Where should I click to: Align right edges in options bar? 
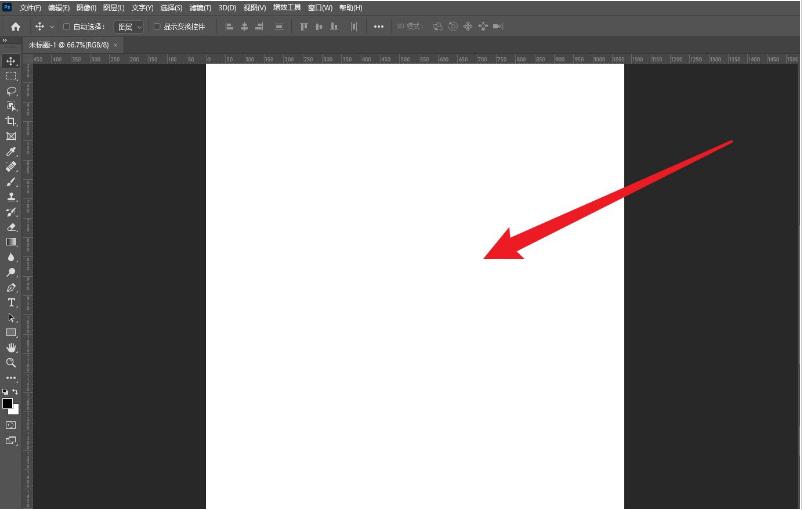(x=259, y=27)
